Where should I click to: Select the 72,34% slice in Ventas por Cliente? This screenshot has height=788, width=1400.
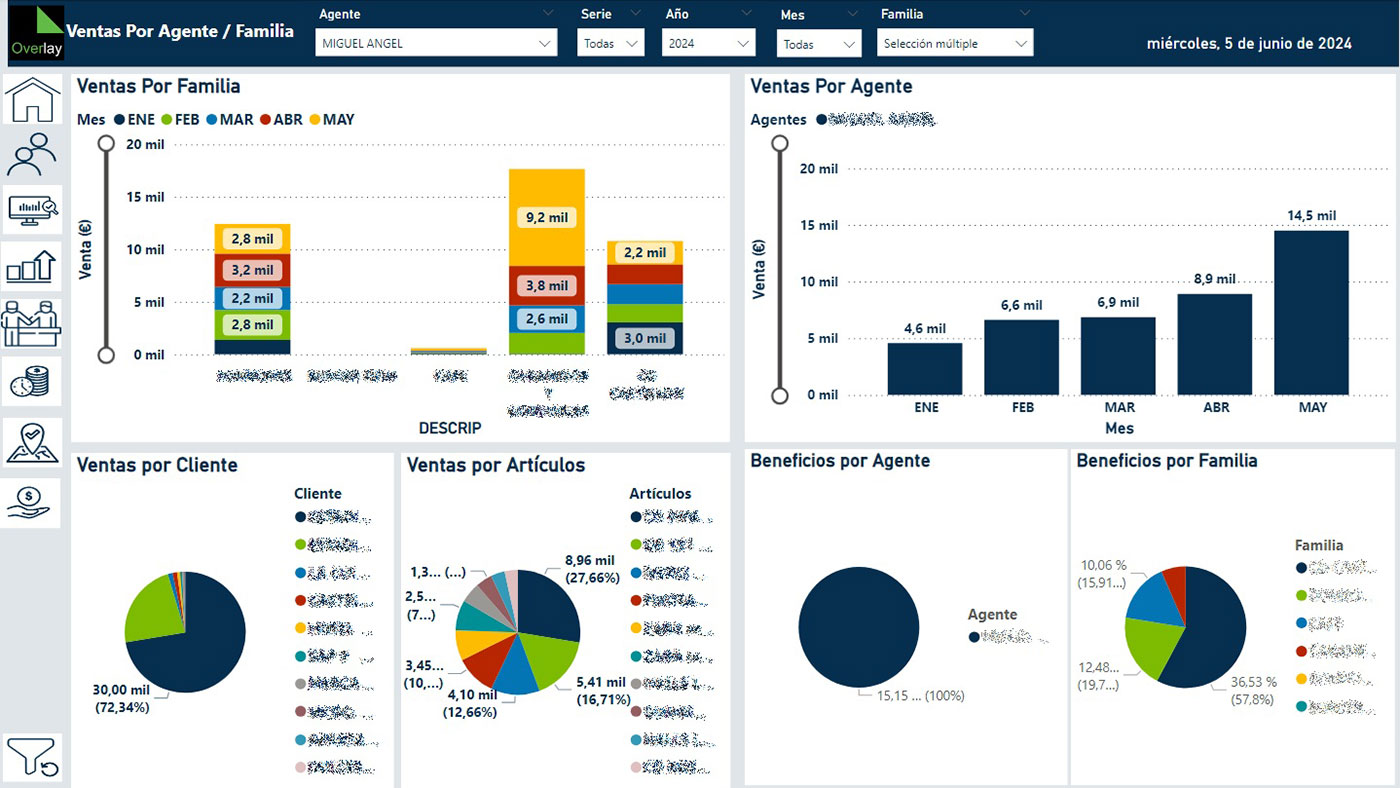coord(195,640)
